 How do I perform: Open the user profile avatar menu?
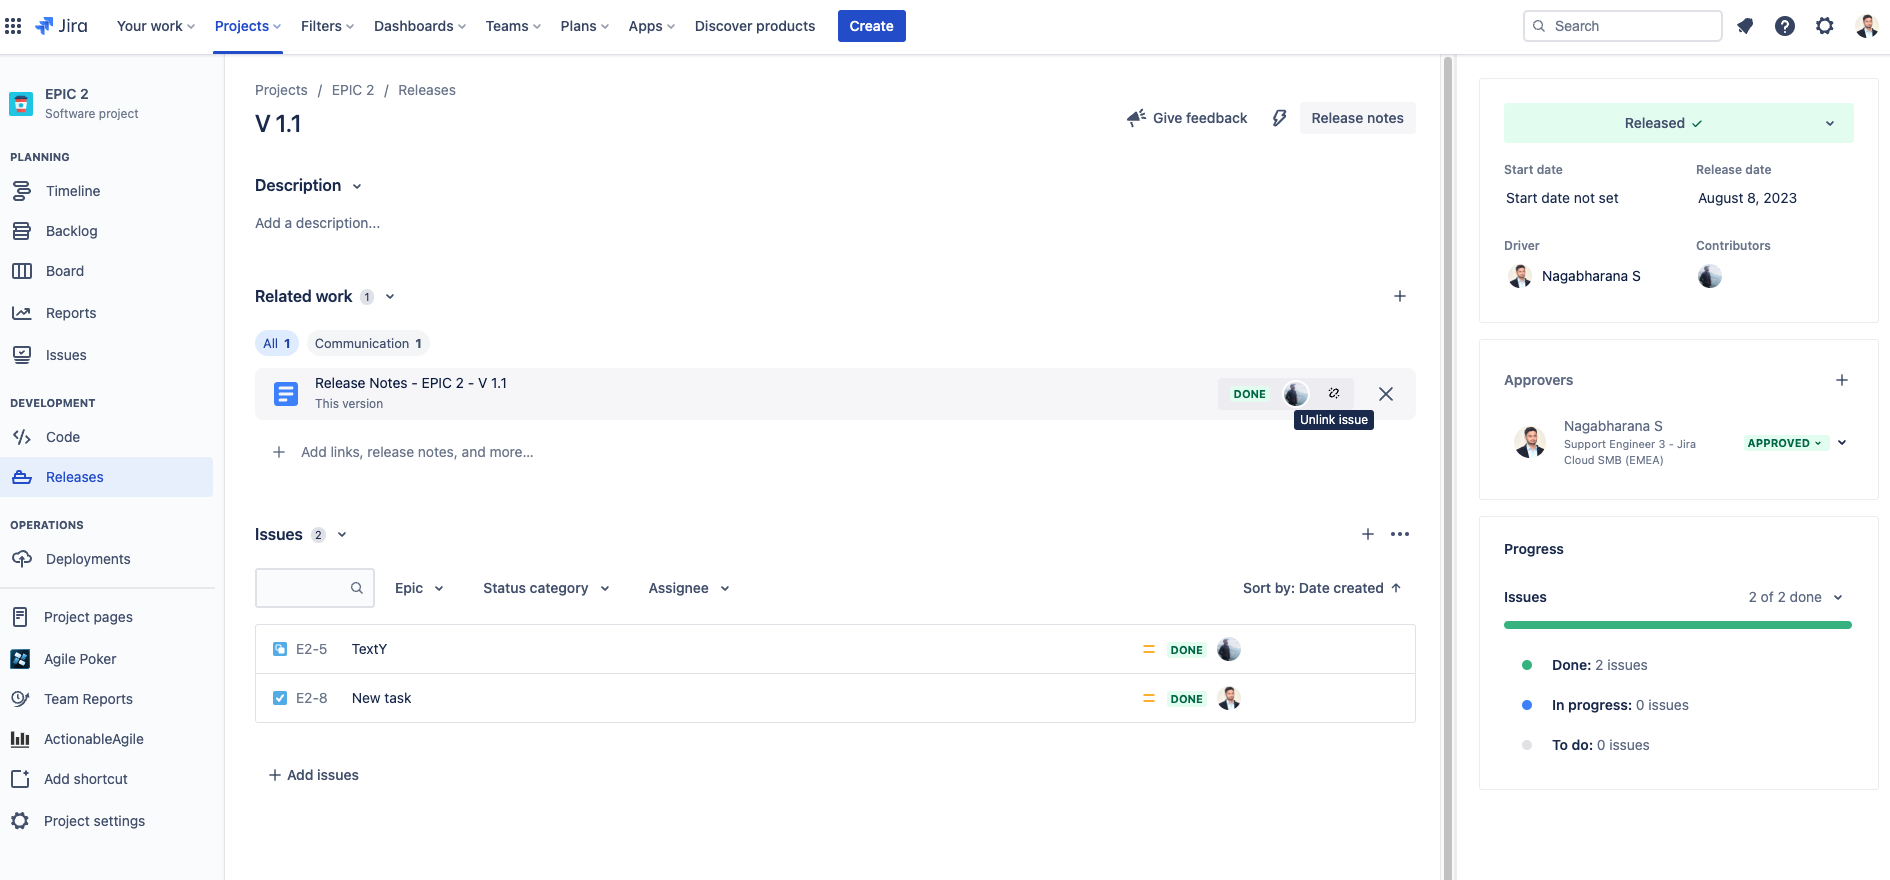(1866, 26)
